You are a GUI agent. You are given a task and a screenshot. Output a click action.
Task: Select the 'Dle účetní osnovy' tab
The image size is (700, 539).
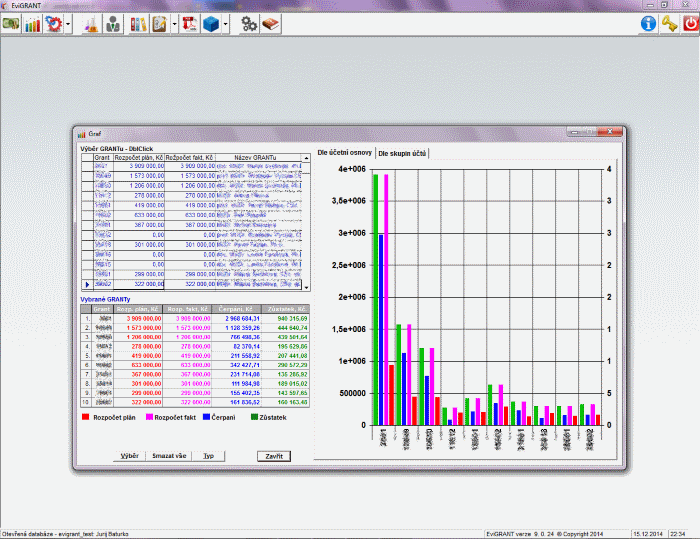(x=344, y=152)
